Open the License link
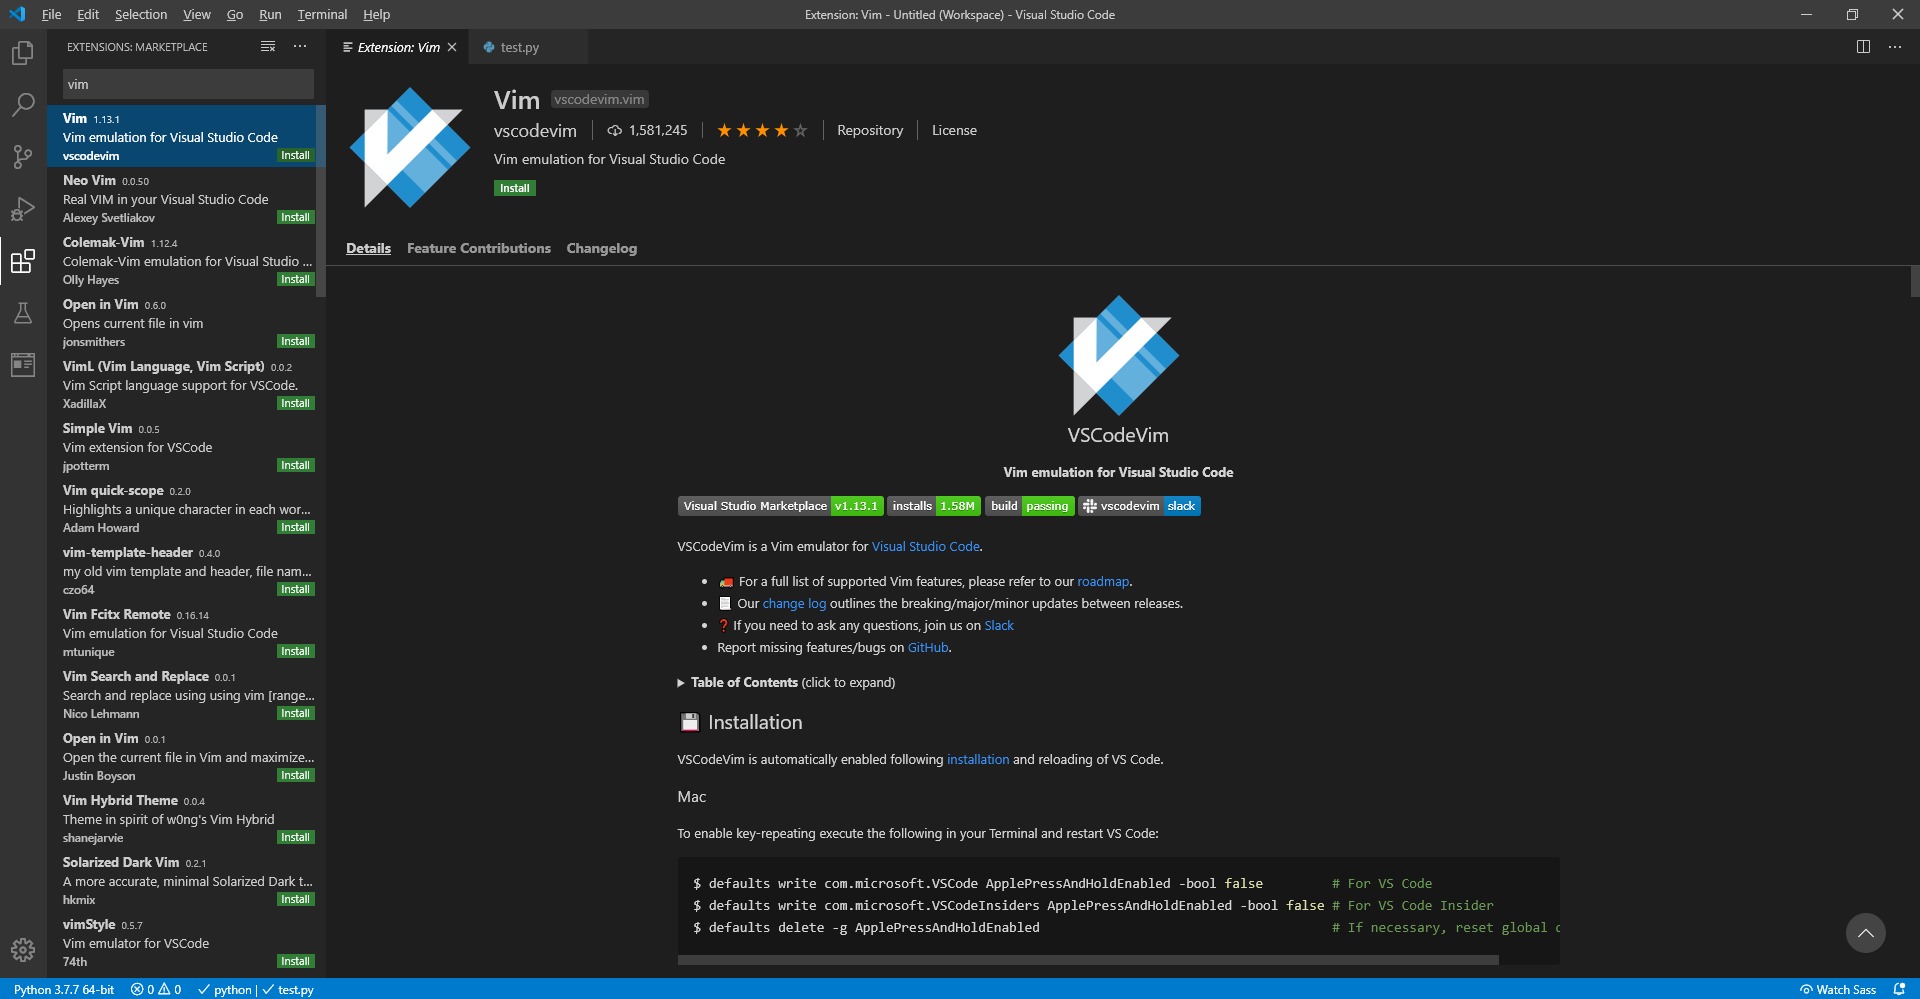The image size is (1920, 999). [954, 130]
